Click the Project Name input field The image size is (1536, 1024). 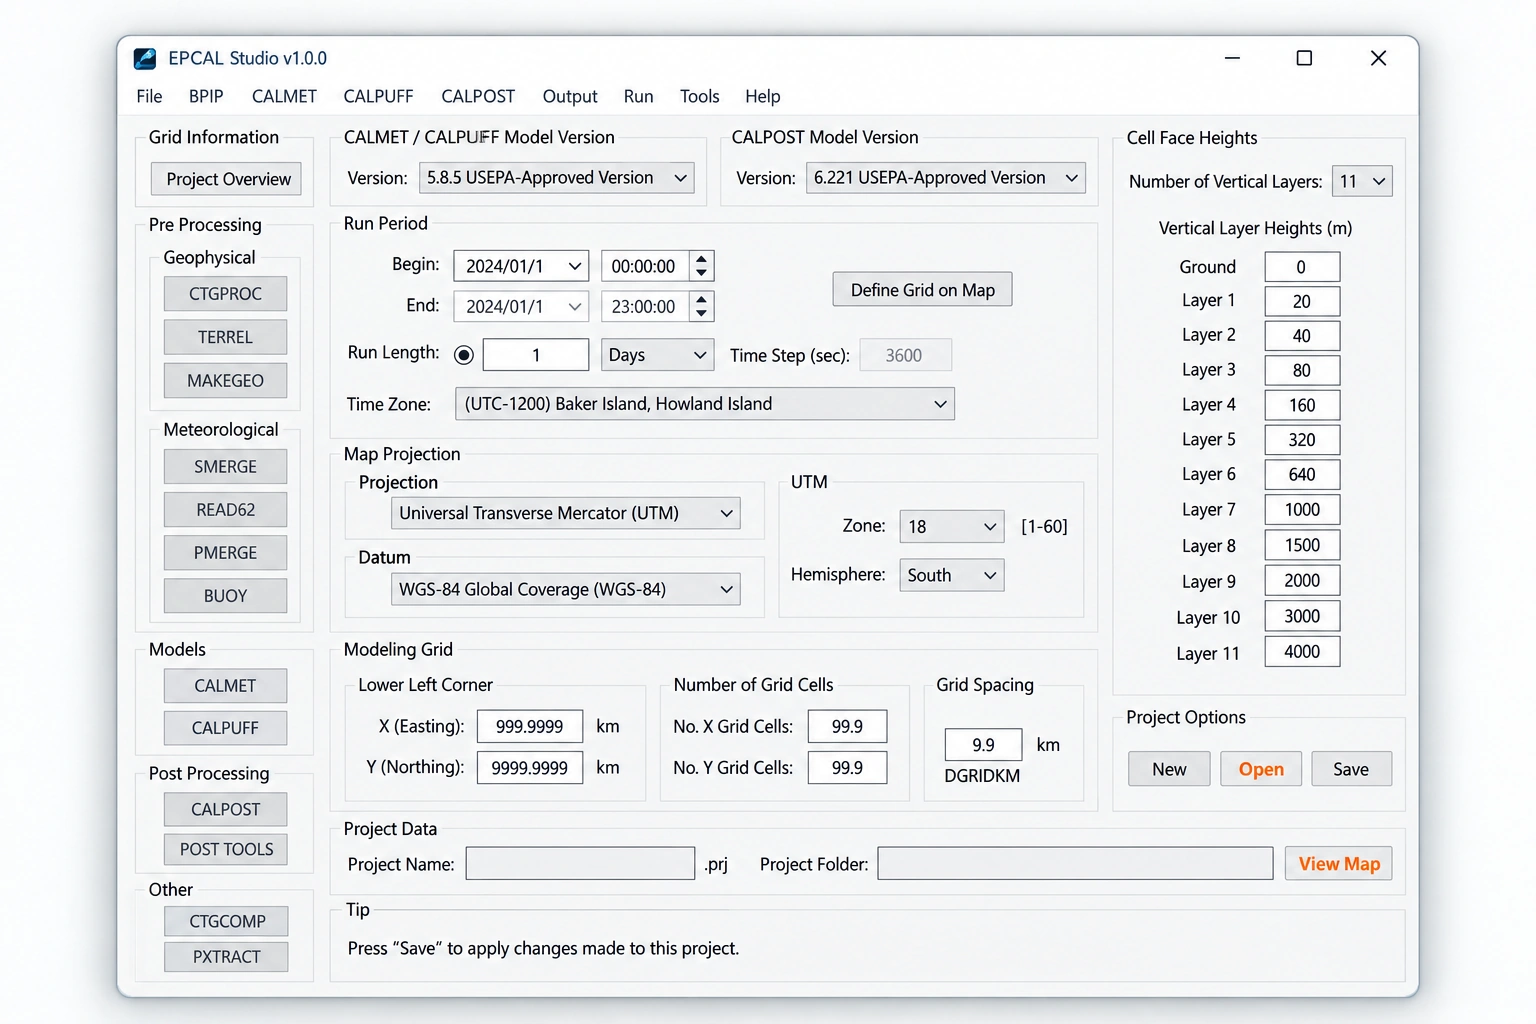coord(580,864)
